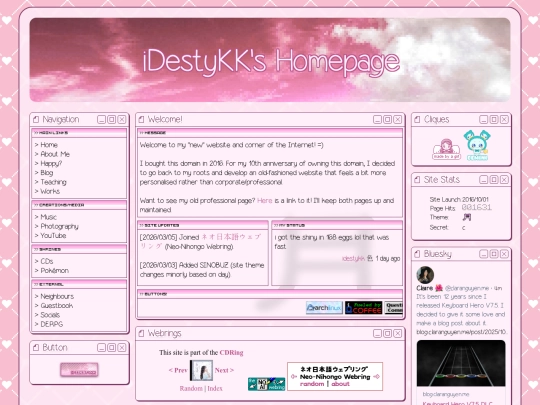
Task: Click the Page Hits counter value
Action: 477,207
